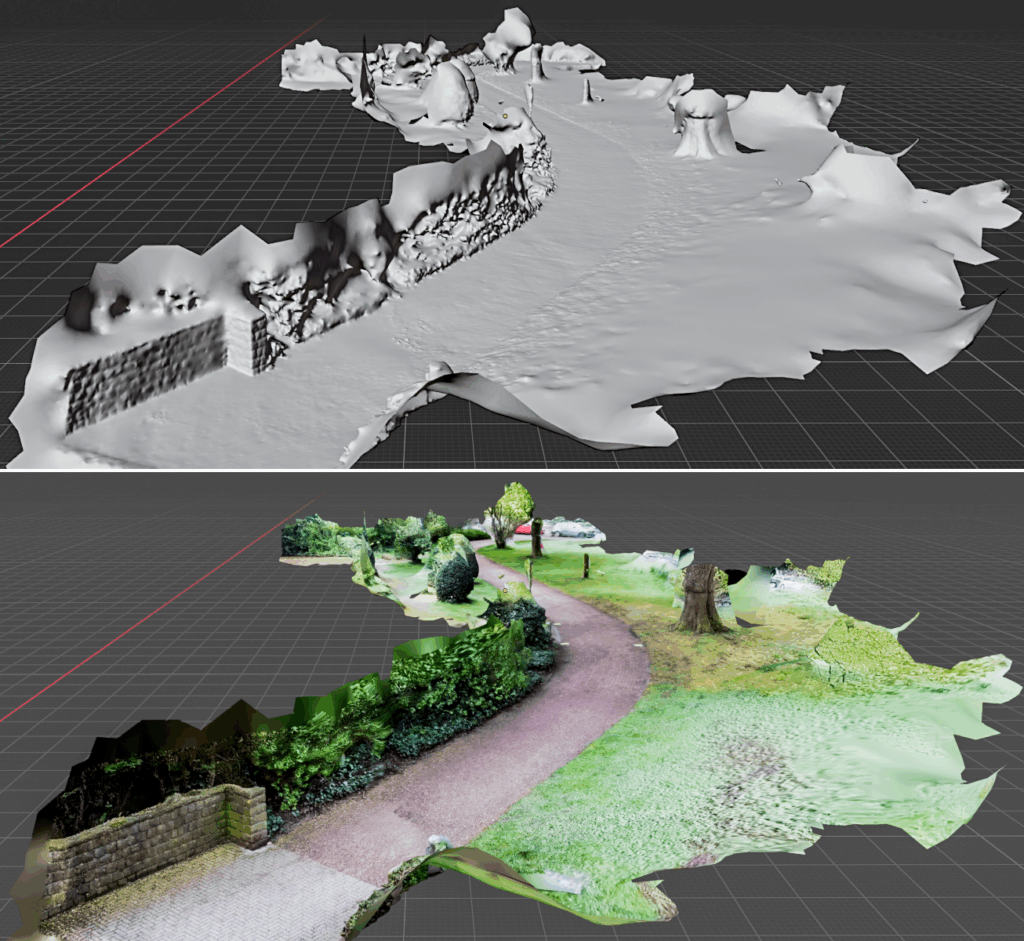The width and height of the screenshot is (1024, 941).
Task: Click the yellow origin dot on the gray mesh
Action: pos(505,117)
